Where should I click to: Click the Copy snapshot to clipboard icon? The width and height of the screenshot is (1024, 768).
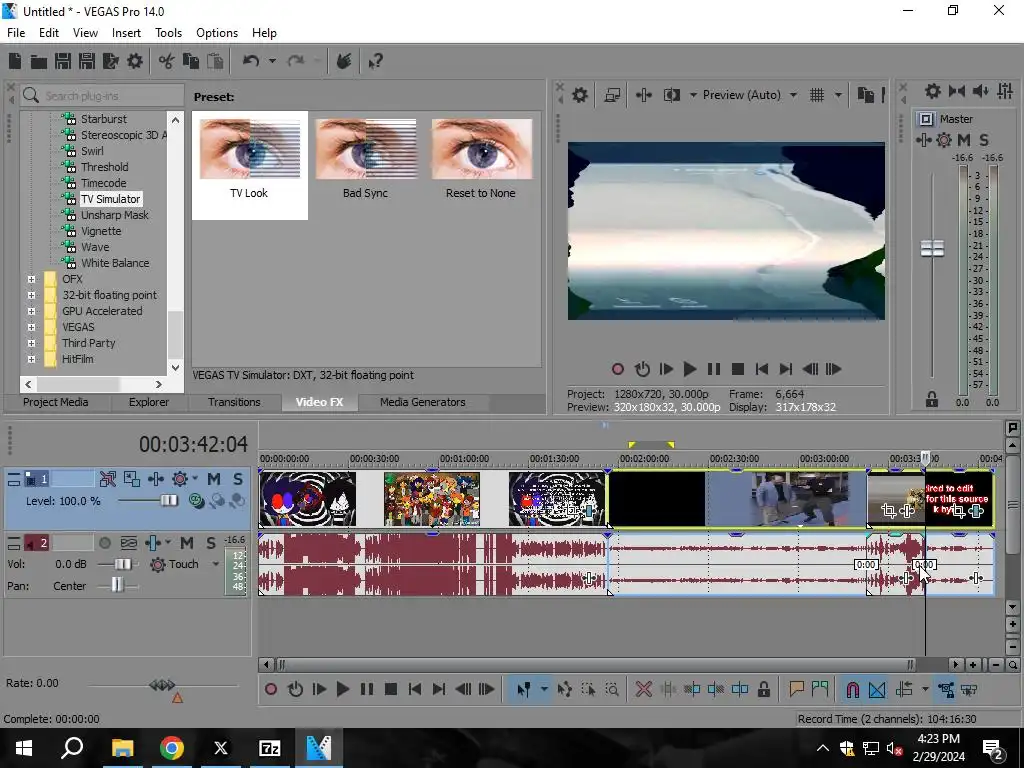tap(865, 95)
